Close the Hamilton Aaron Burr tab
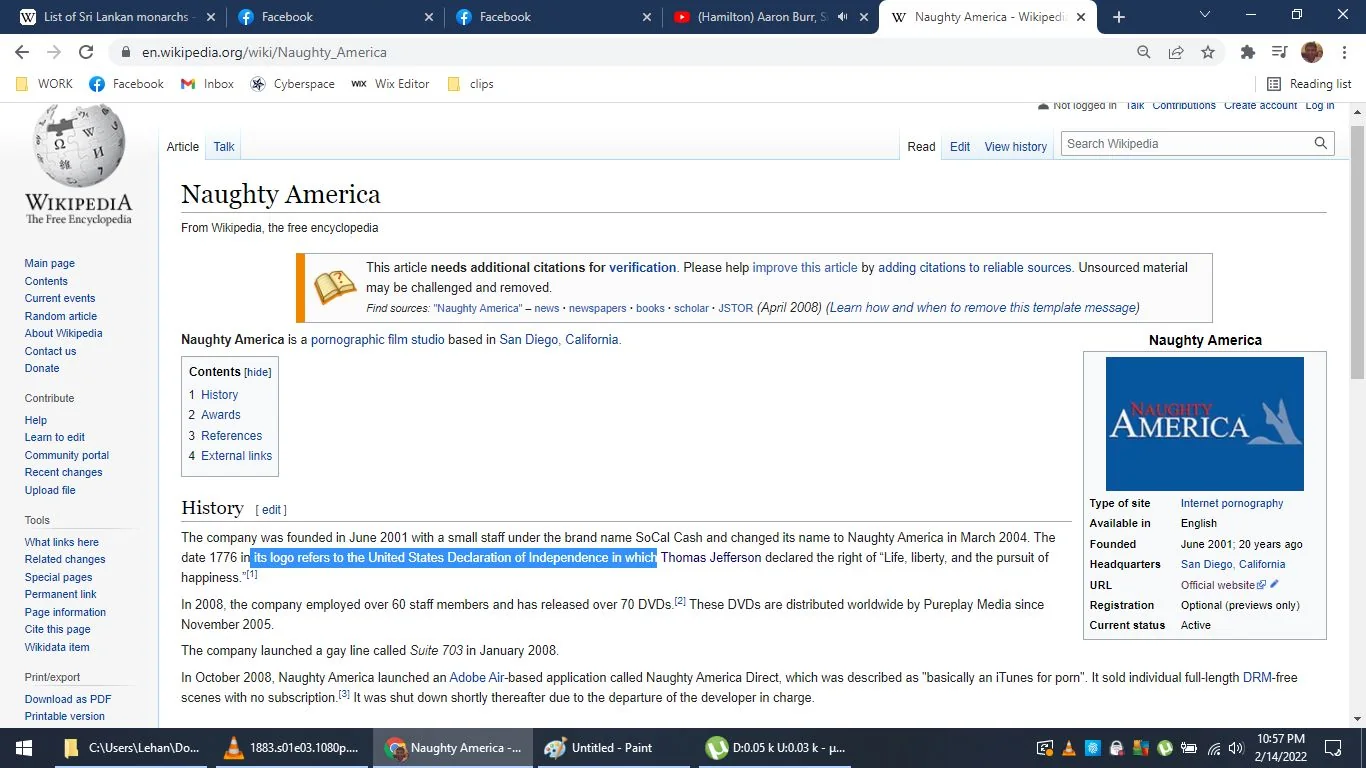Screen dimensions: 1366x768 pyautogui.click(x=865, y=17)
